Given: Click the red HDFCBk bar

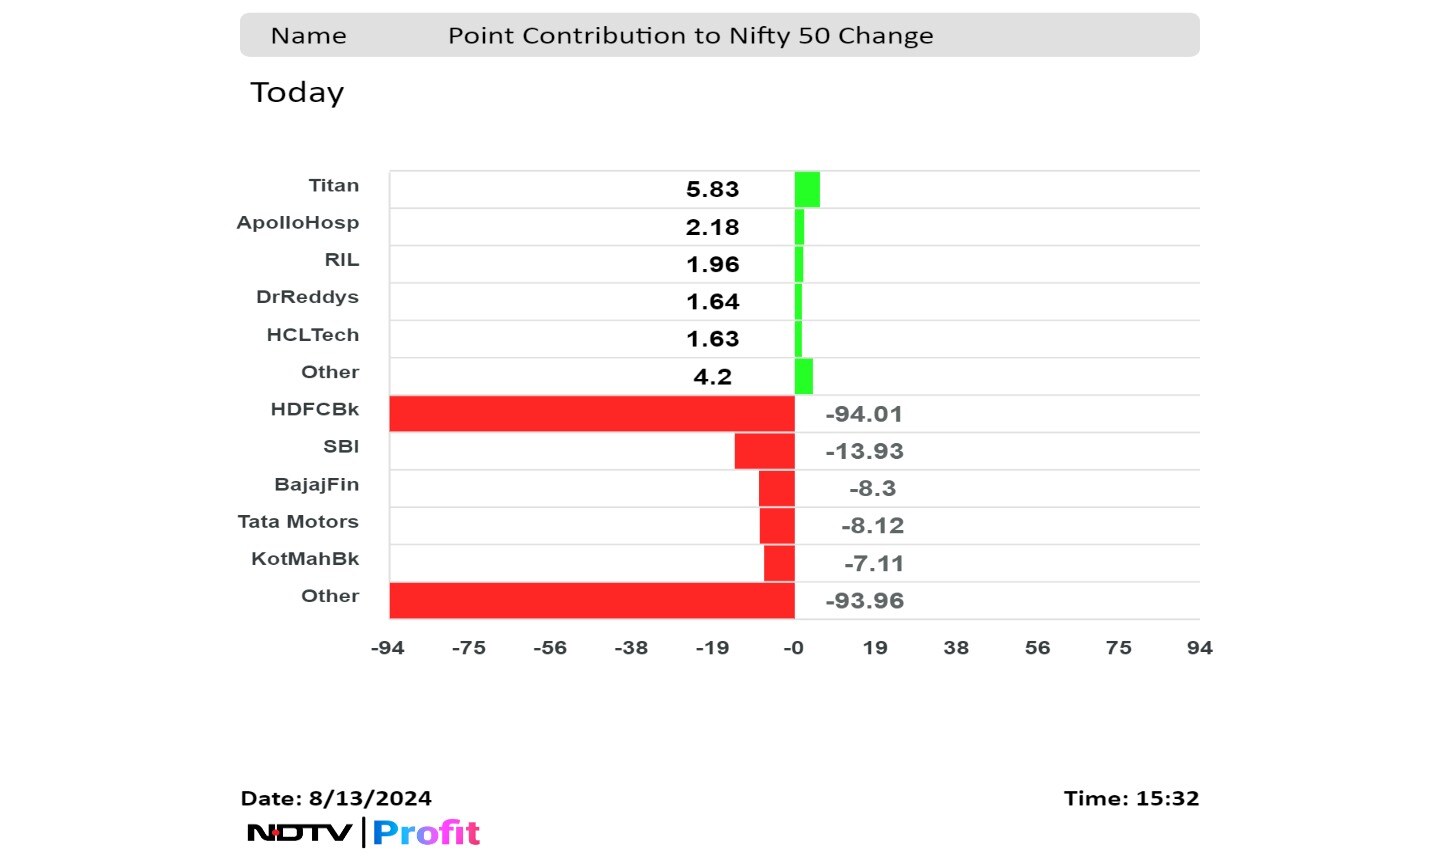Looking at the screenshot, I should [591, 413].
